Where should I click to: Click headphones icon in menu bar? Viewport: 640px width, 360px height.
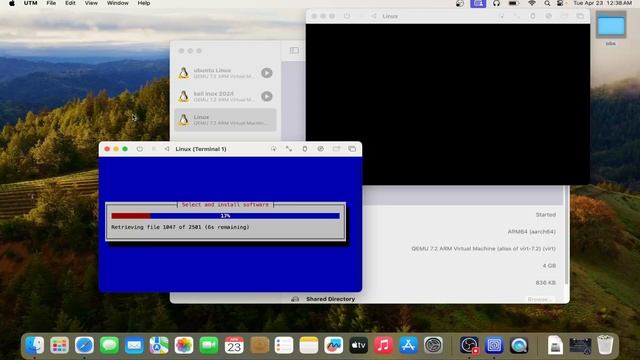(x=496, y=3)
